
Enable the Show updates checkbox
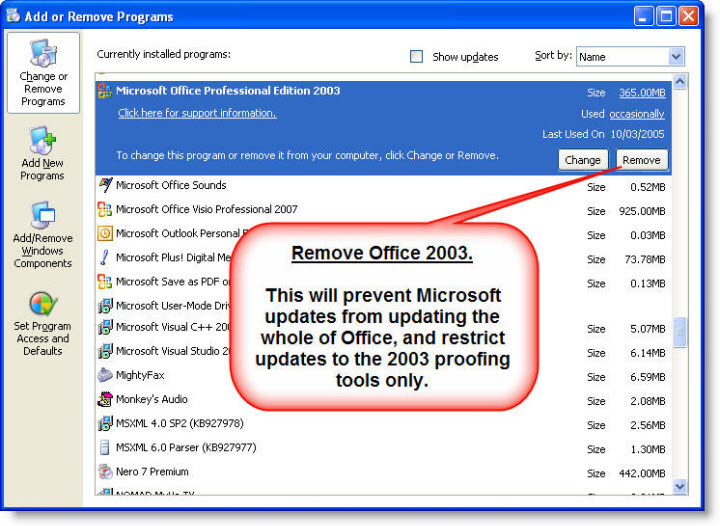[416, 56]
